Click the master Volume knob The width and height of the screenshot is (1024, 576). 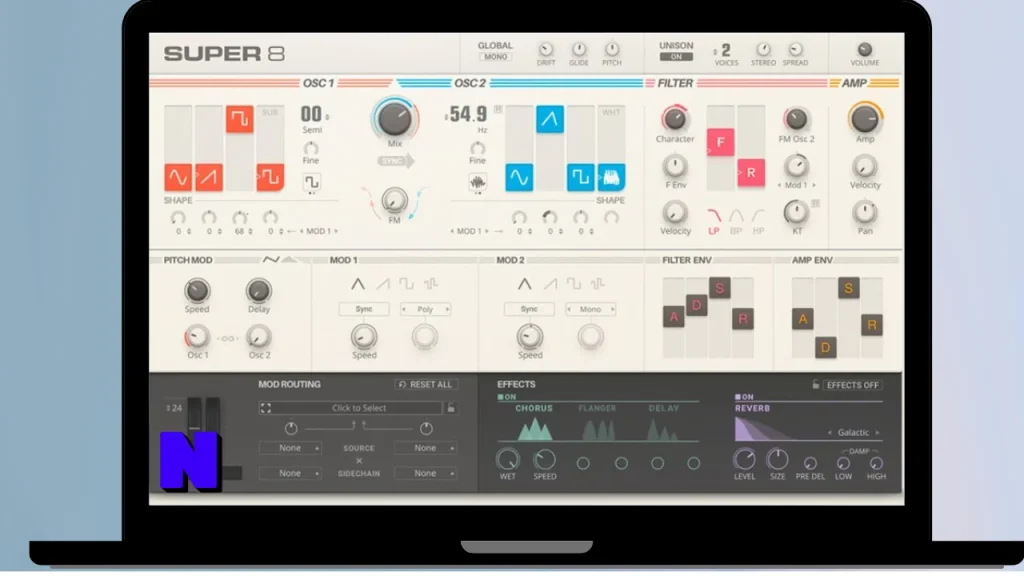865,50
